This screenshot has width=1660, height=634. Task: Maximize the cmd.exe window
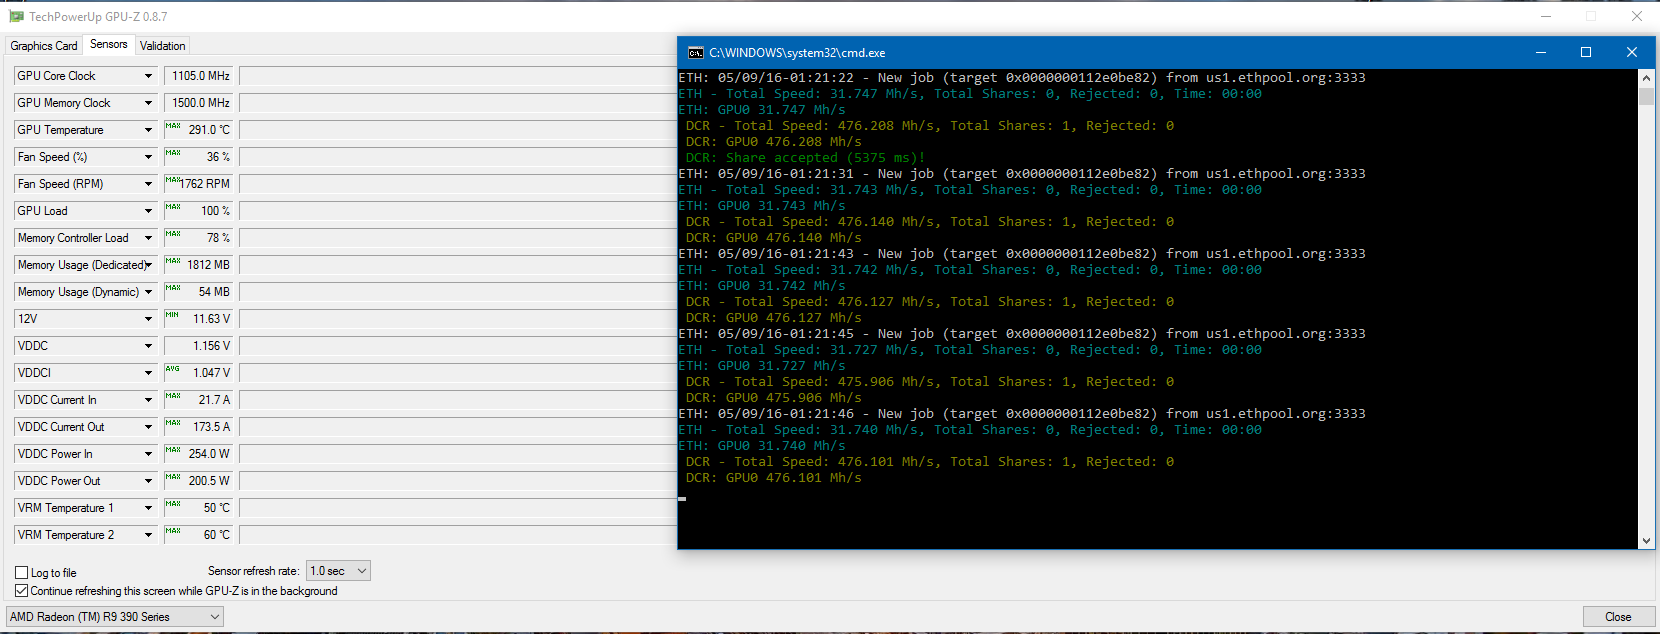(1586, 52)
